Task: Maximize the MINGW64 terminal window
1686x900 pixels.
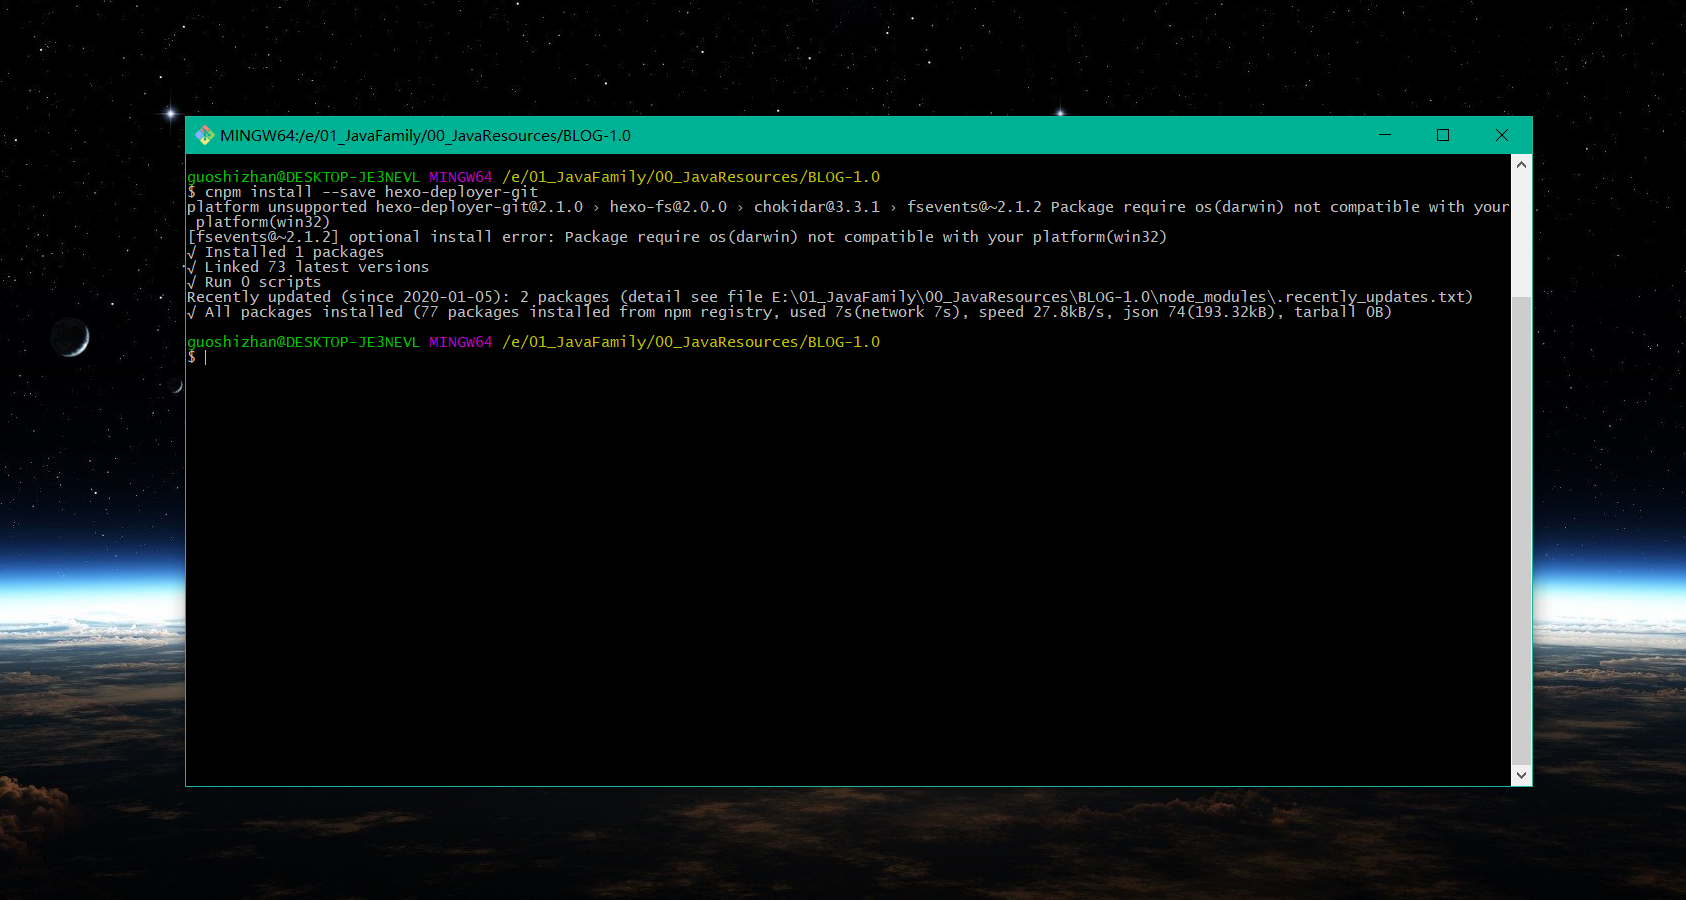Action: pyautogui.click(x=1443, y=135)
